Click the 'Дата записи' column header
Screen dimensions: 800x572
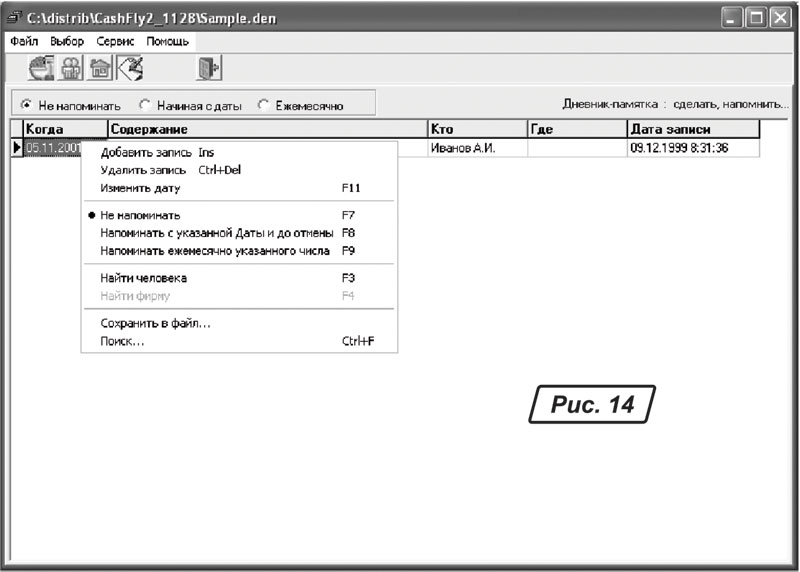click(x=670, y=129)
